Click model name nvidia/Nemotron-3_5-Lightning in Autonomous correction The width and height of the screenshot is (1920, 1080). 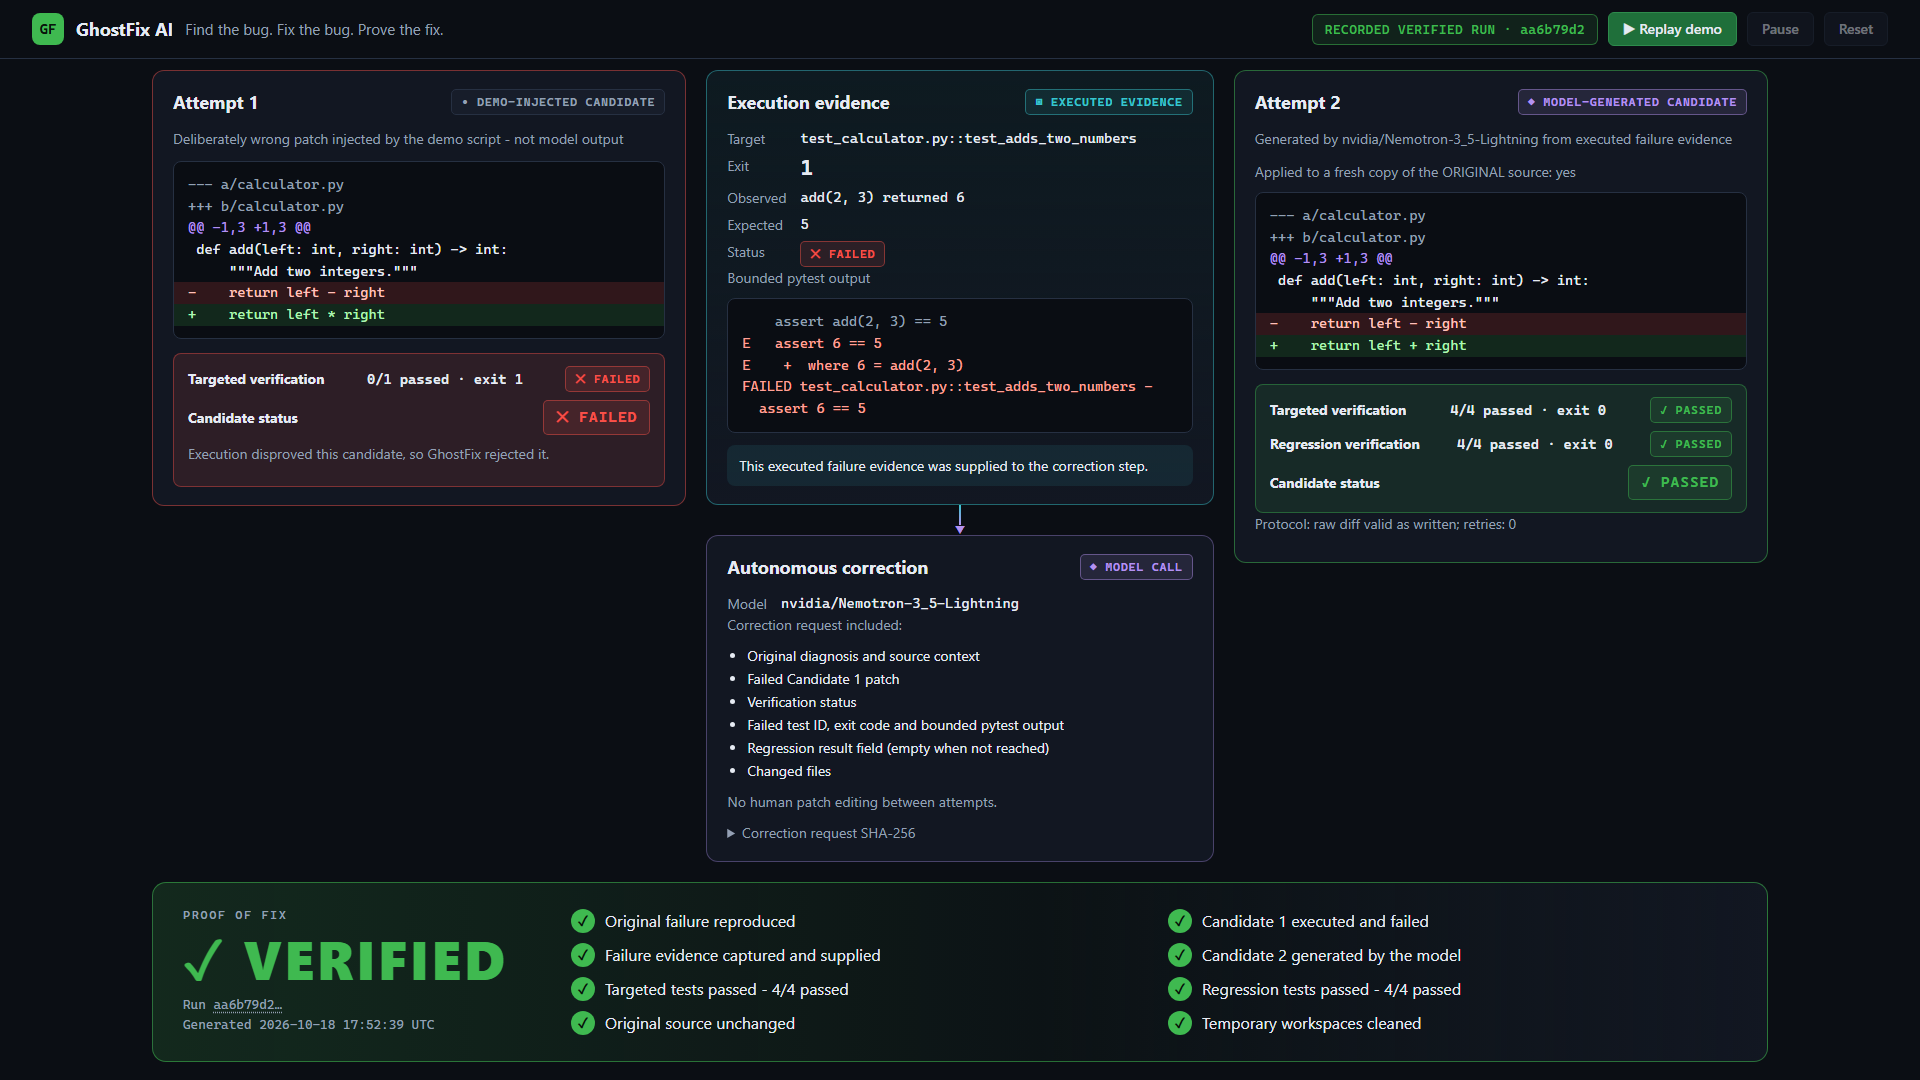(x=899, y=603)
